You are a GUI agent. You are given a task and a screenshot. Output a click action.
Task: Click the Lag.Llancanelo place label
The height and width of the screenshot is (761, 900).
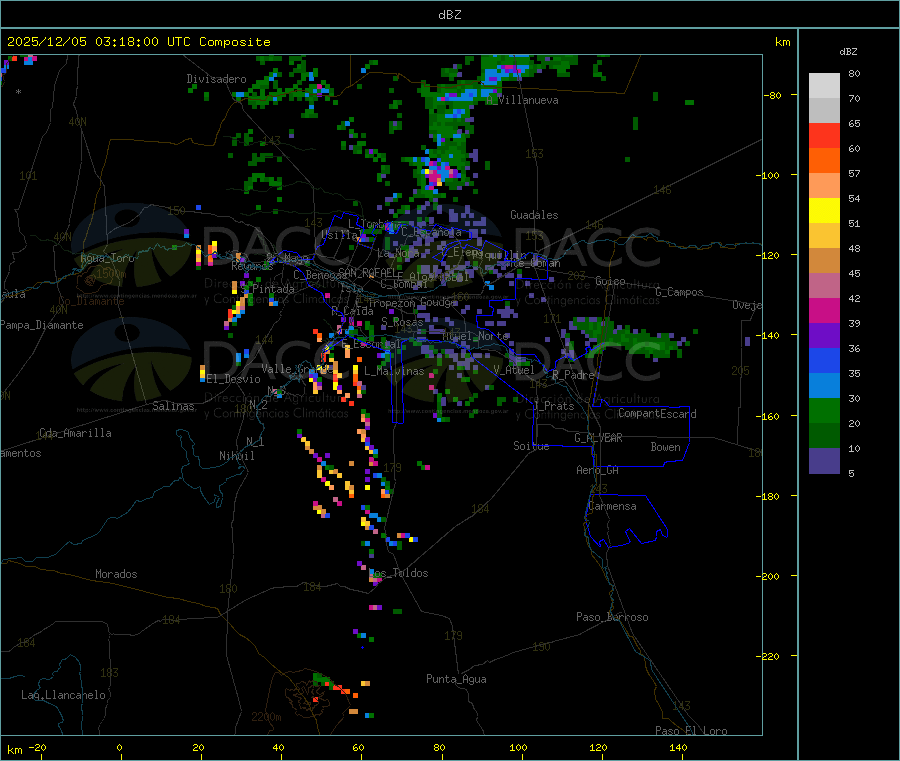click(x=63, y=696)
